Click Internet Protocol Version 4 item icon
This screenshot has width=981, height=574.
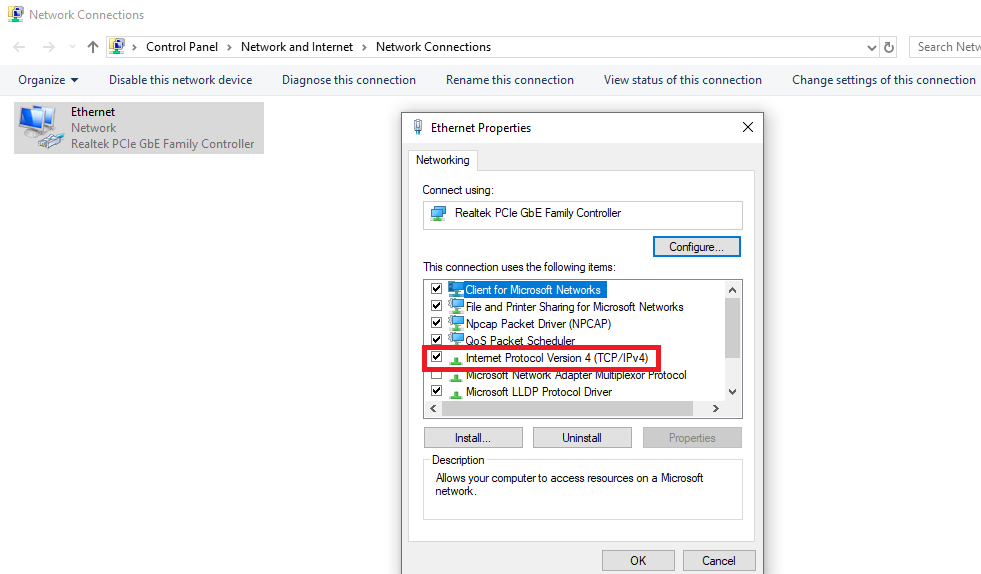point(456,359)
